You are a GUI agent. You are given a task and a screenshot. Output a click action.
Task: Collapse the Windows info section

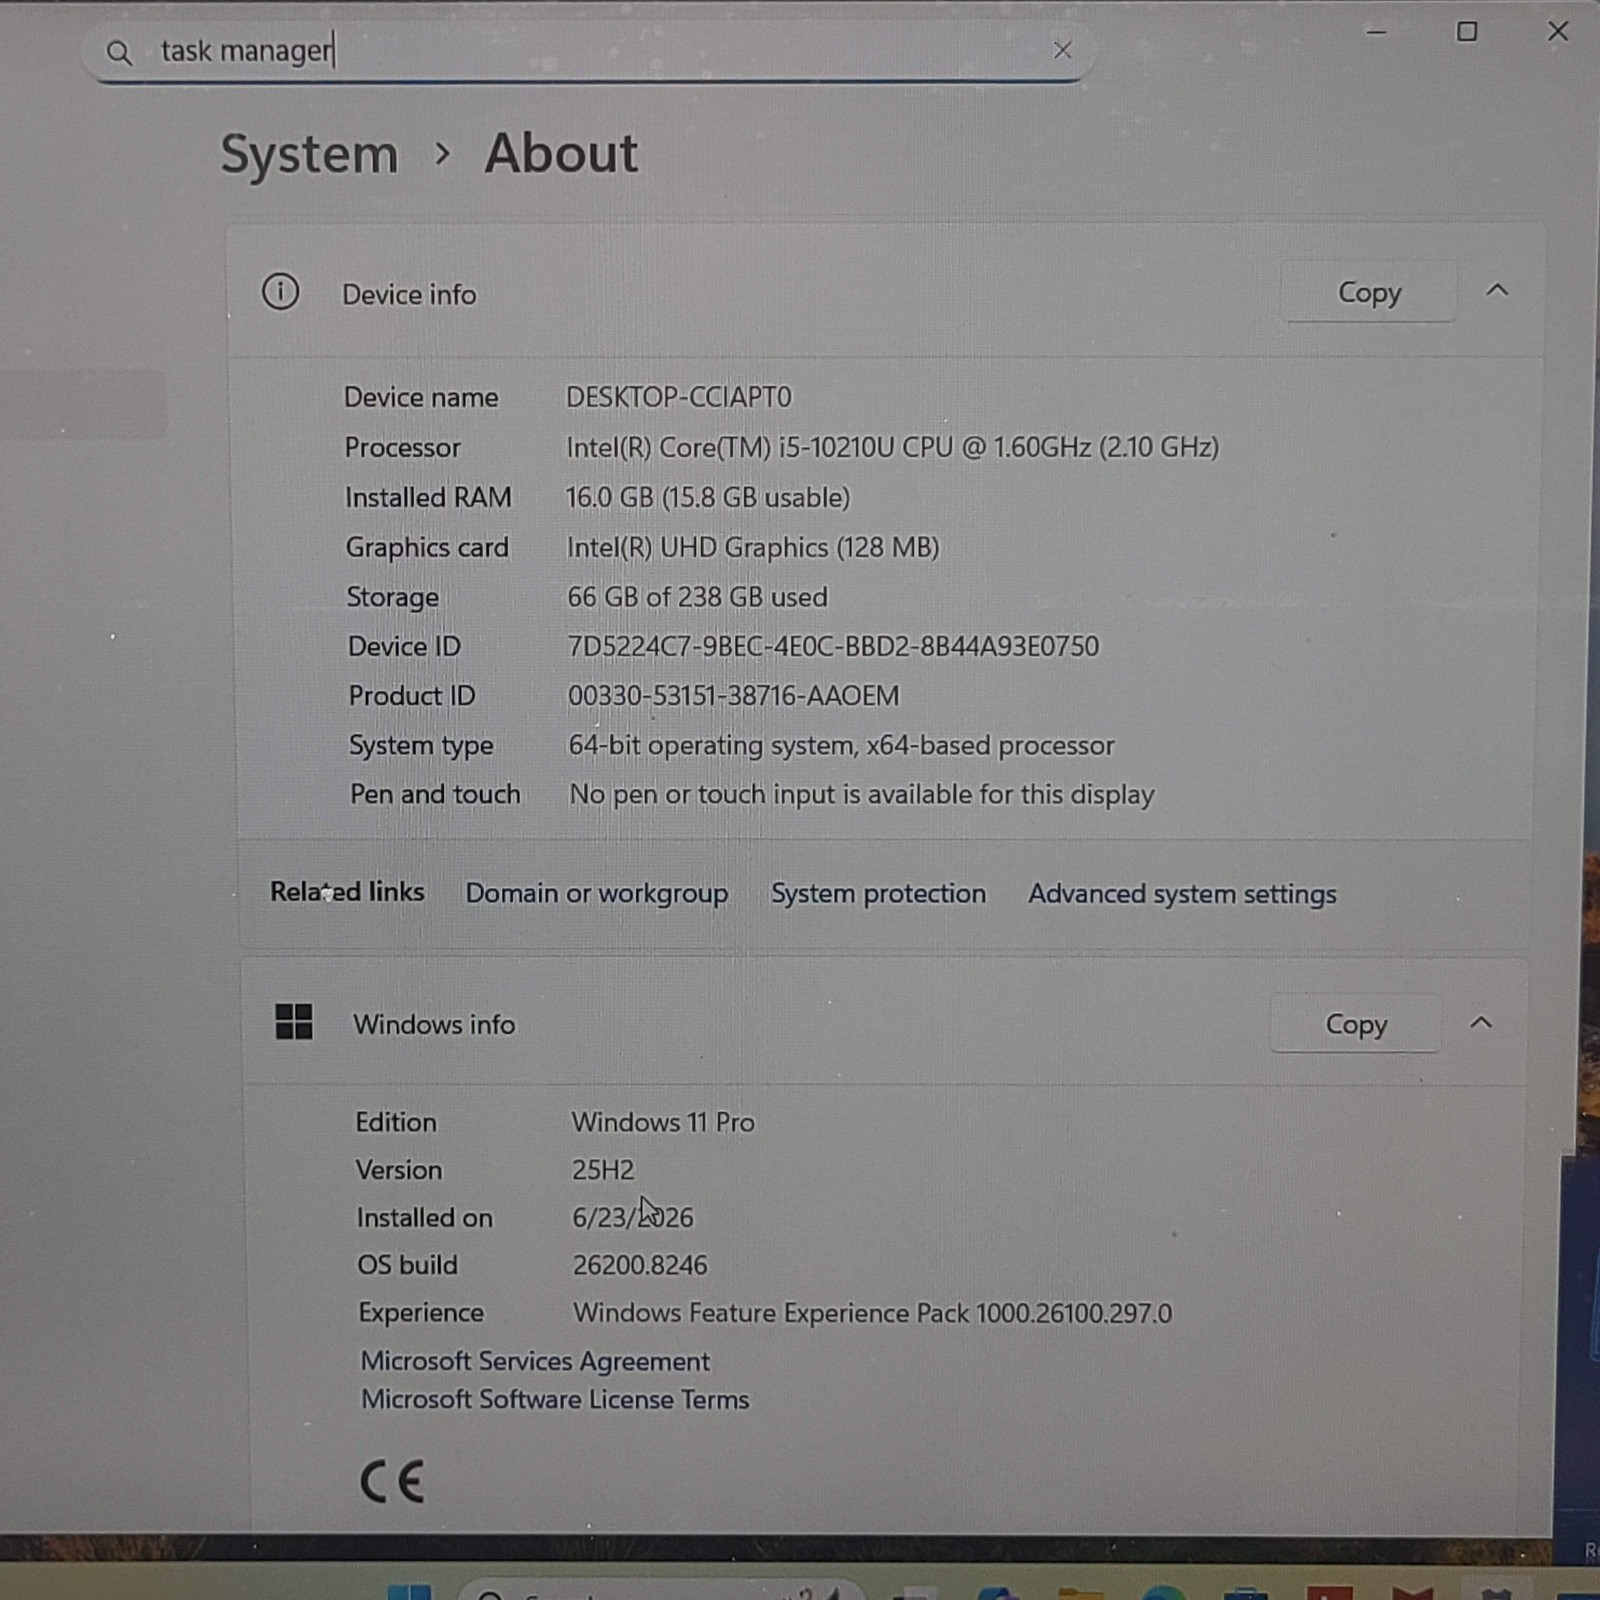point(1481,1023)
